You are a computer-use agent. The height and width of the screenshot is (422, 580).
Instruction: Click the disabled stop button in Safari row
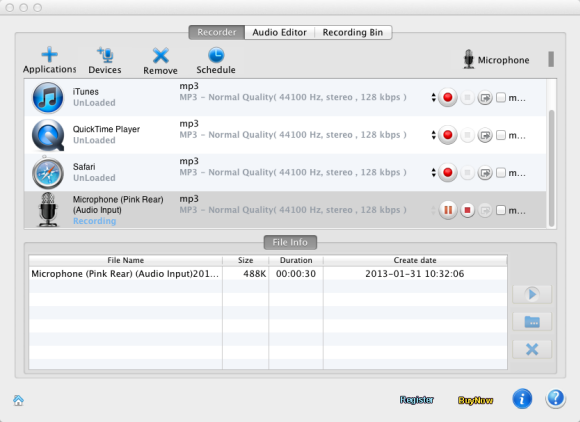(x=468, y=173)
